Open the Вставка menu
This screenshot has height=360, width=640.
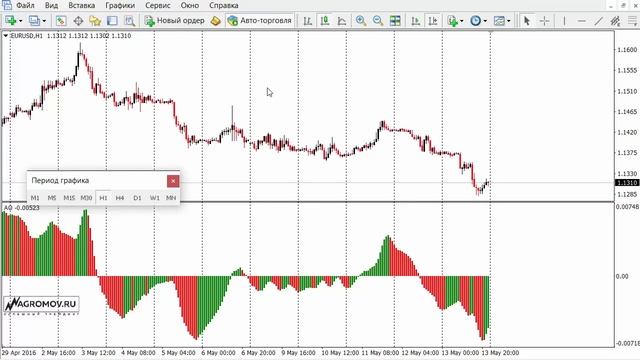point(82,5)
